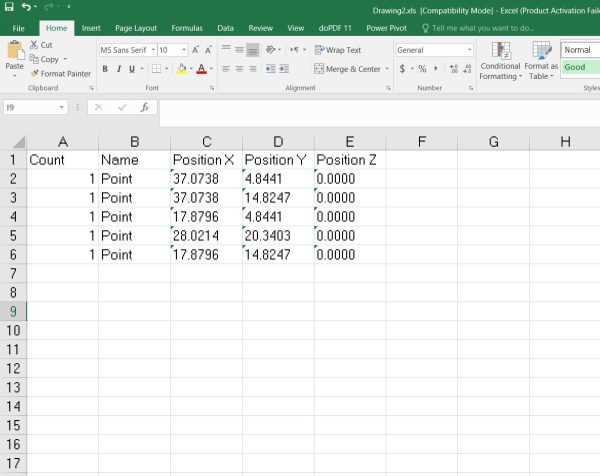Viewport: 600px width, 476px height.
Task: Click the Paste clipboard icon
Action: [x=14, y=54]
